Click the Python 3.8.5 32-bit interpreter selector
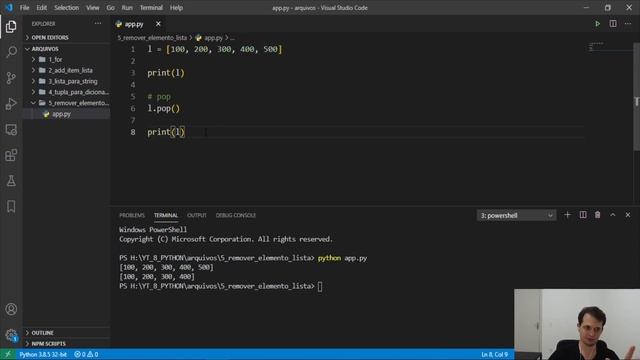640x360 pixels. point(43,354)
